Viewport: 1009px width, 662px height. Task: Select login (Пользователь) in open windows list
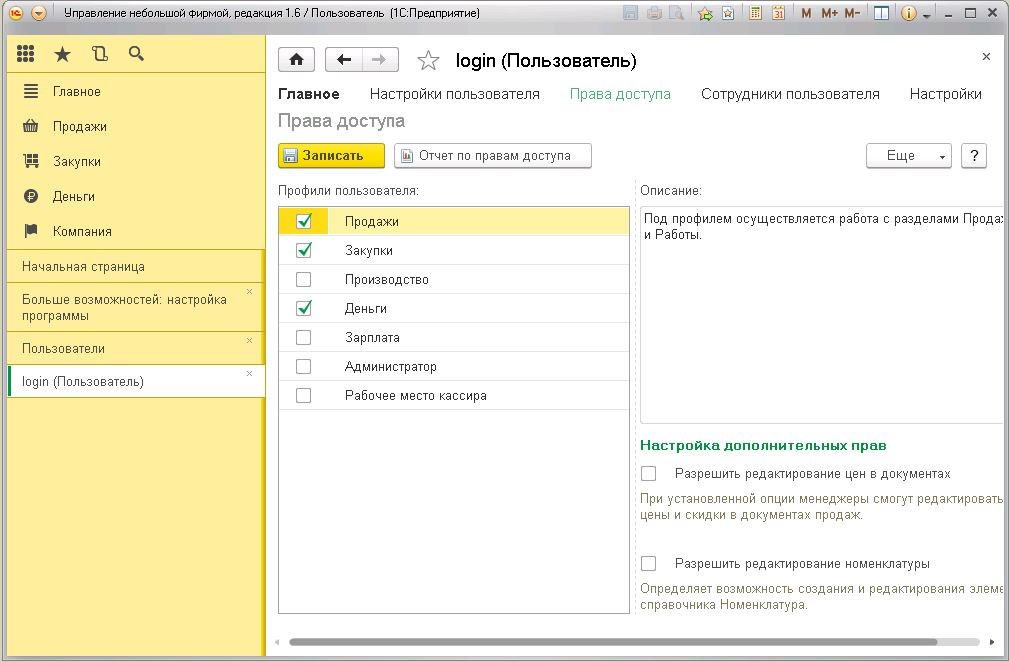click(x=135, y=382)
